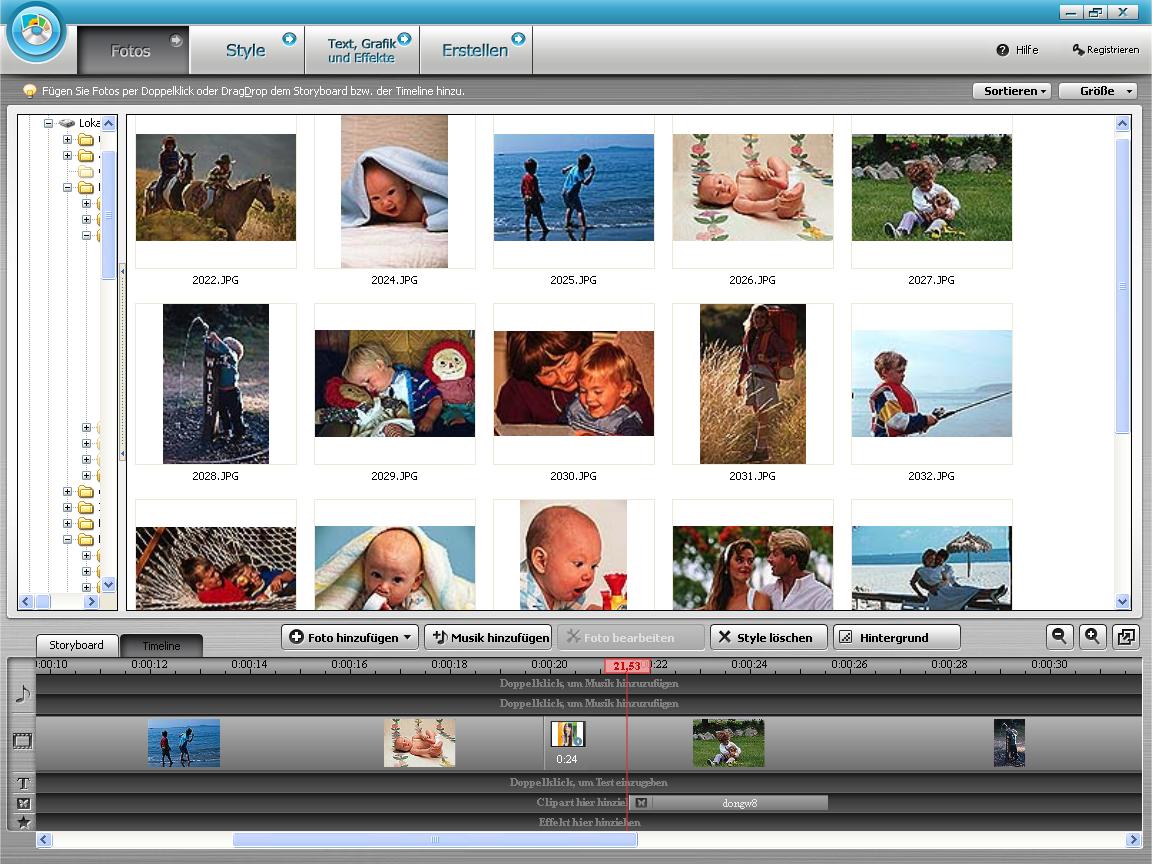
Task: Open the Größe size dropdown
Action: click(1097, 91)
